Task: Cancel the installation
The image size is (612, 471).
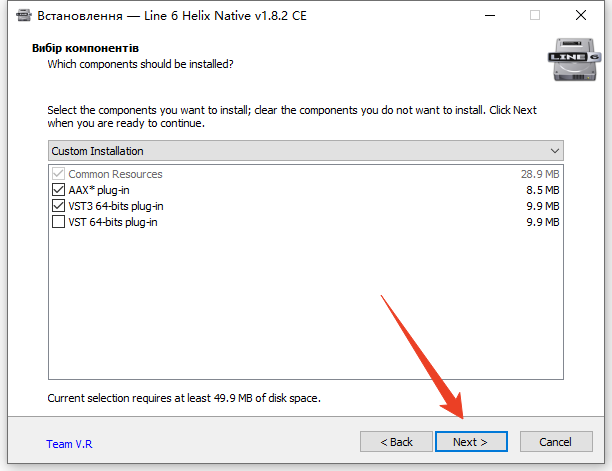Action: [555, 441]
